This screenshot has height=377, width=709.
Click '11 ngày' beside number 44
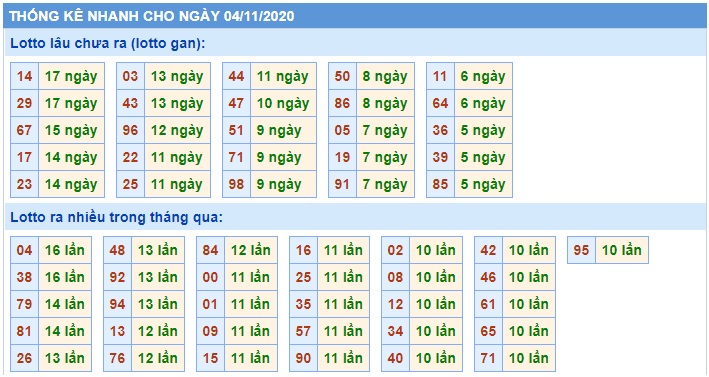point(283,76)
